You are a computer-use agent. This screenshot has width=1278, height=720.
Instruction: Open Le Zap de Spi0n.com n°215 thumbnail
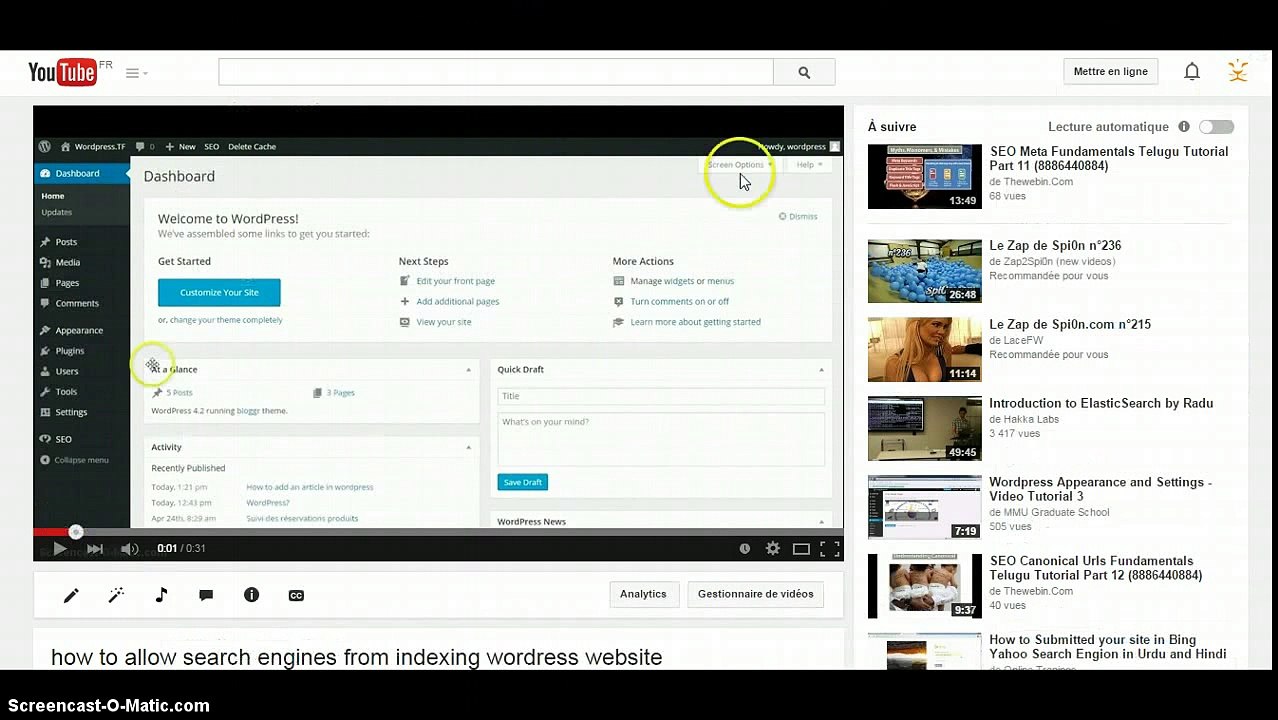point(925,350)
